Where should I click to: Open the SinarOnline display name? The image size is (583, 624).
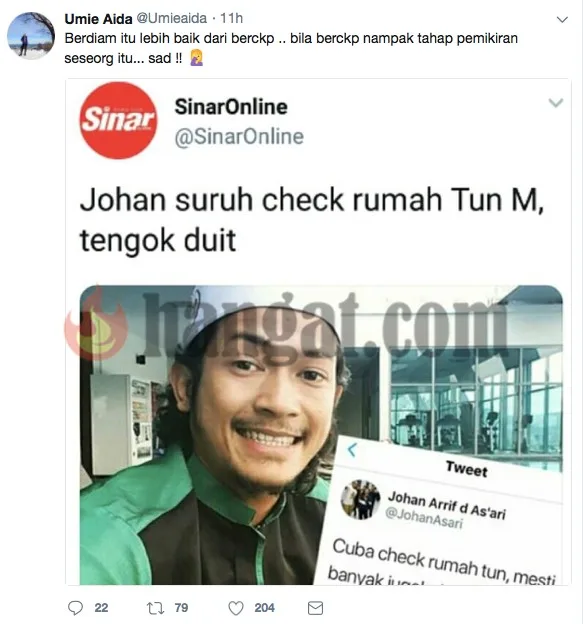231,107
